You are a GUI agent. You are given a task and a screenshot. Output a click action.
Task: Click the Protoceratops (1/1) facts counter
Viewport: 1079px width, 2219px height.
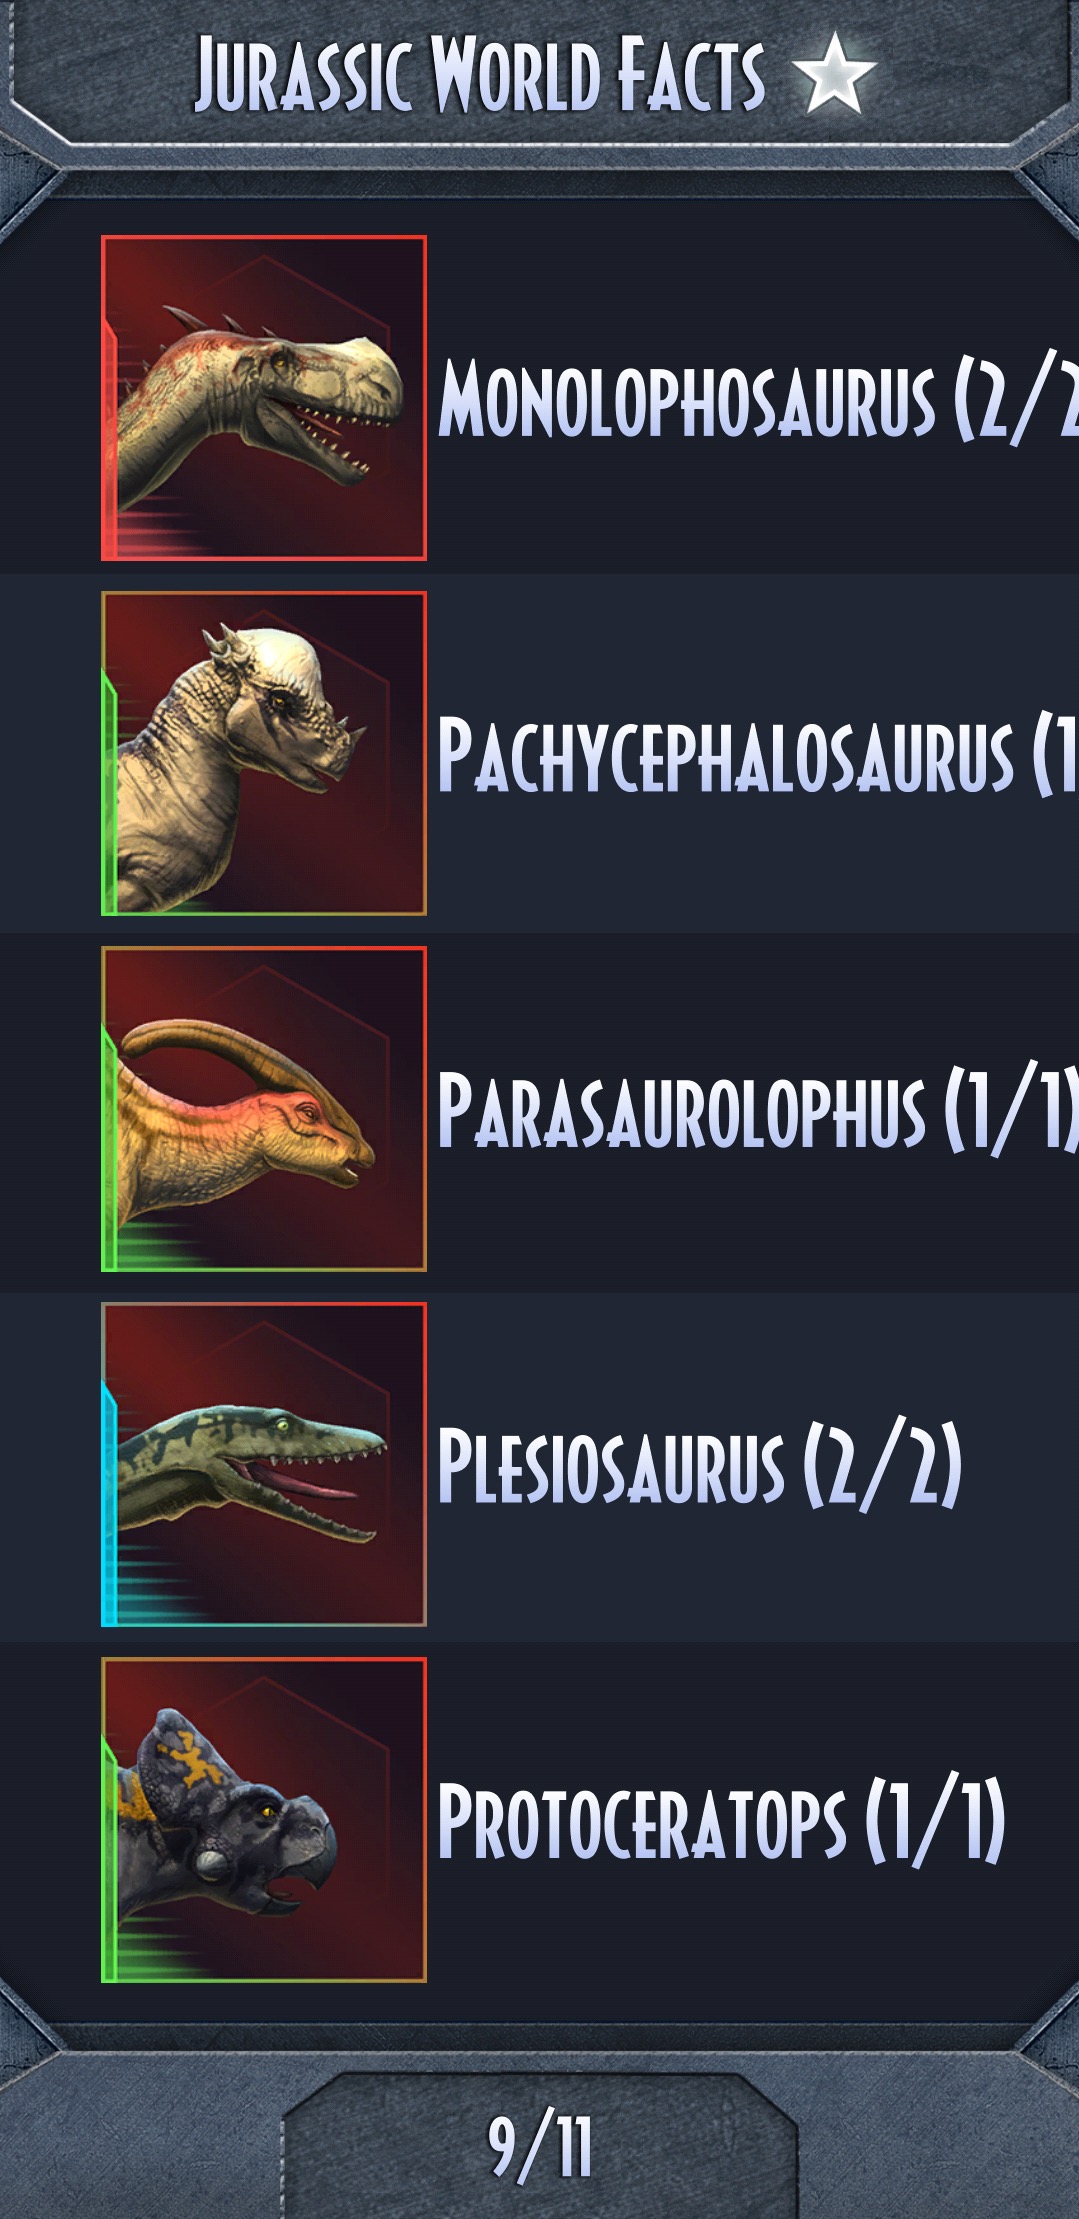click(x=935, y=1821)
